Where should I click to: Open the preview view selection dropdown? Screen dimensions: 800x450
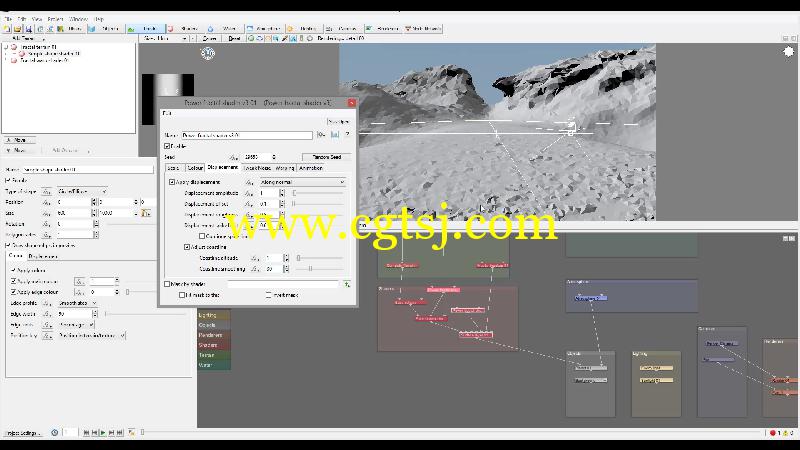(164, 38)
